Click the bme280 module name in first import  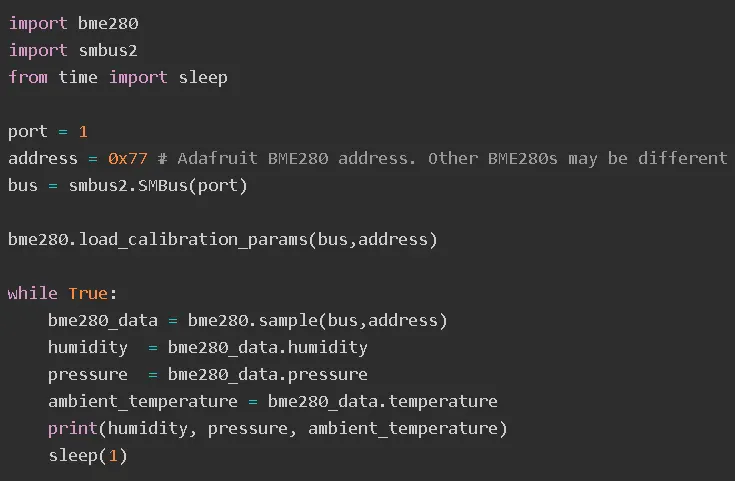(x=108, y=23)
